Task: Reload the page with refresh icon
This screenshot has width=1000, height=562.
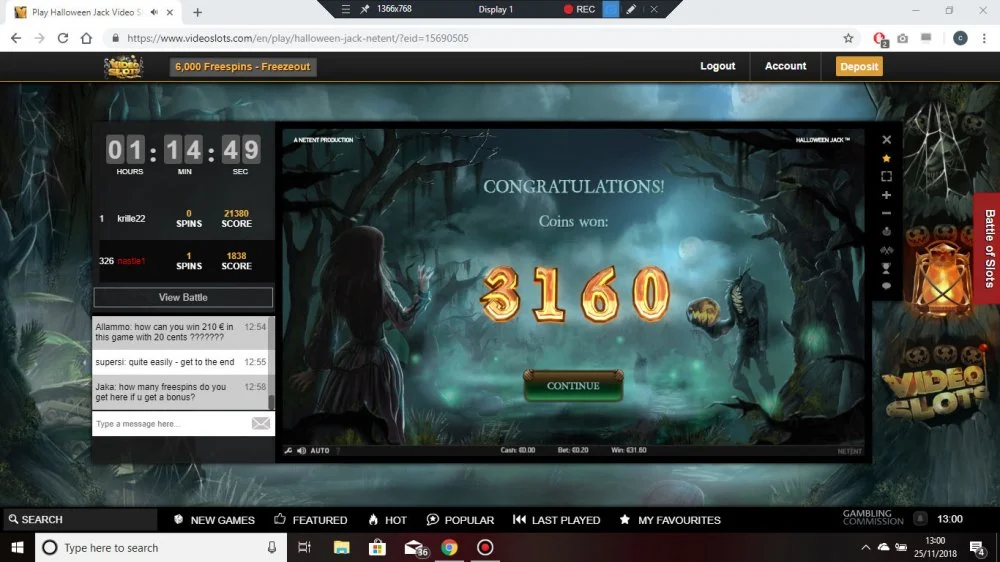Action: click(62, 38)
